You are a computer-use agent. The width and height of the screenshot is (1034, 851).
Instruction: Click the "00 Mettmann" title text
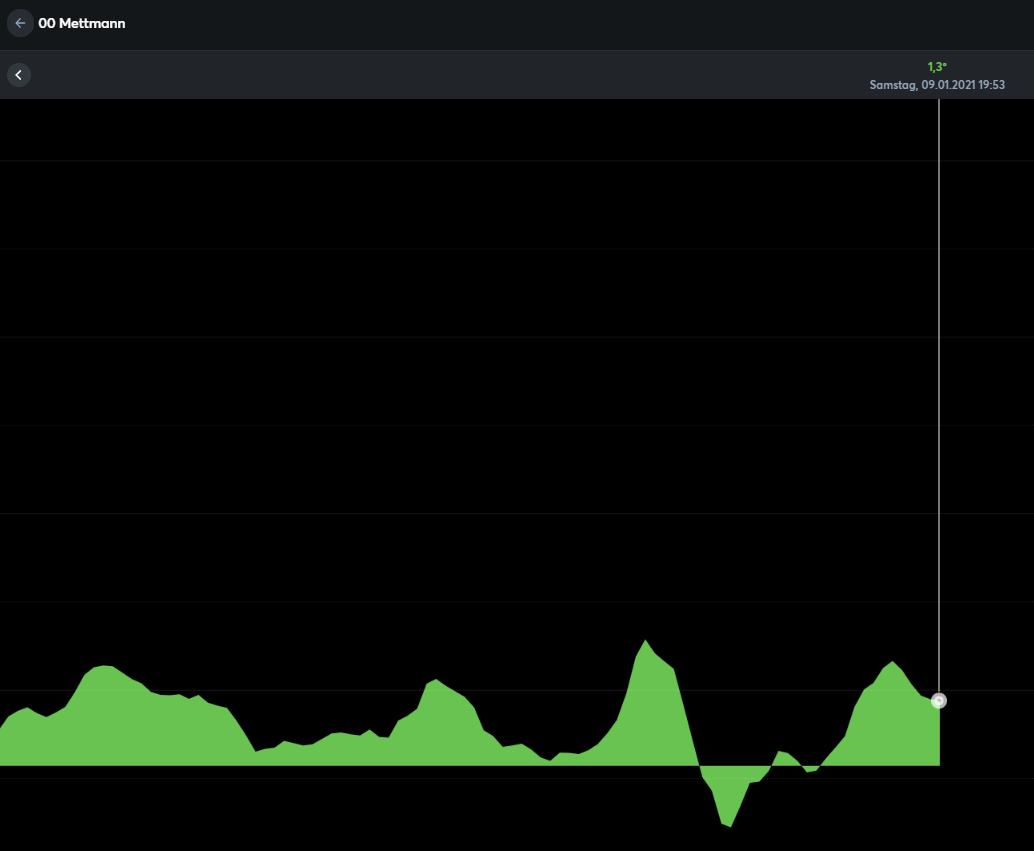tap(82, 23)
